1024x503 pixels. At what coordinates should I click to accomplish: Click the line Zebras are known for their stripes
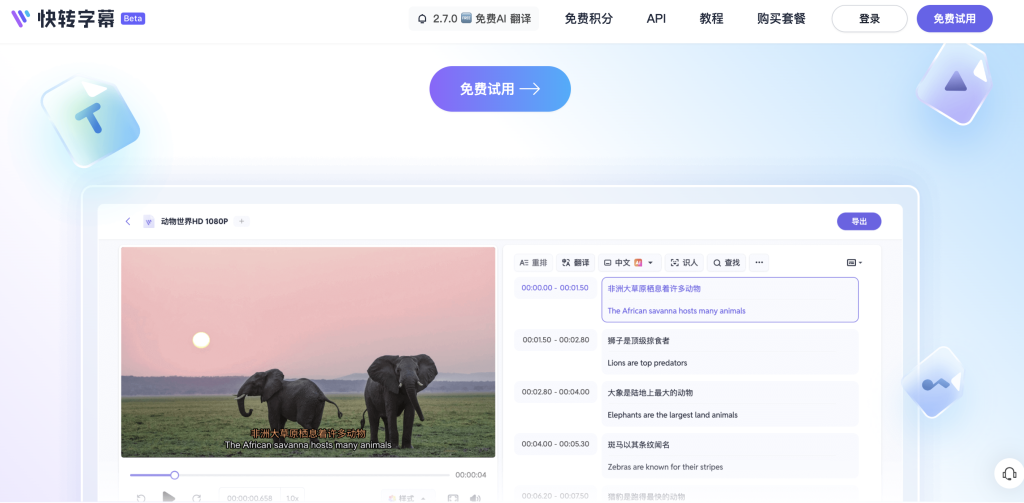tap(665, 467)
